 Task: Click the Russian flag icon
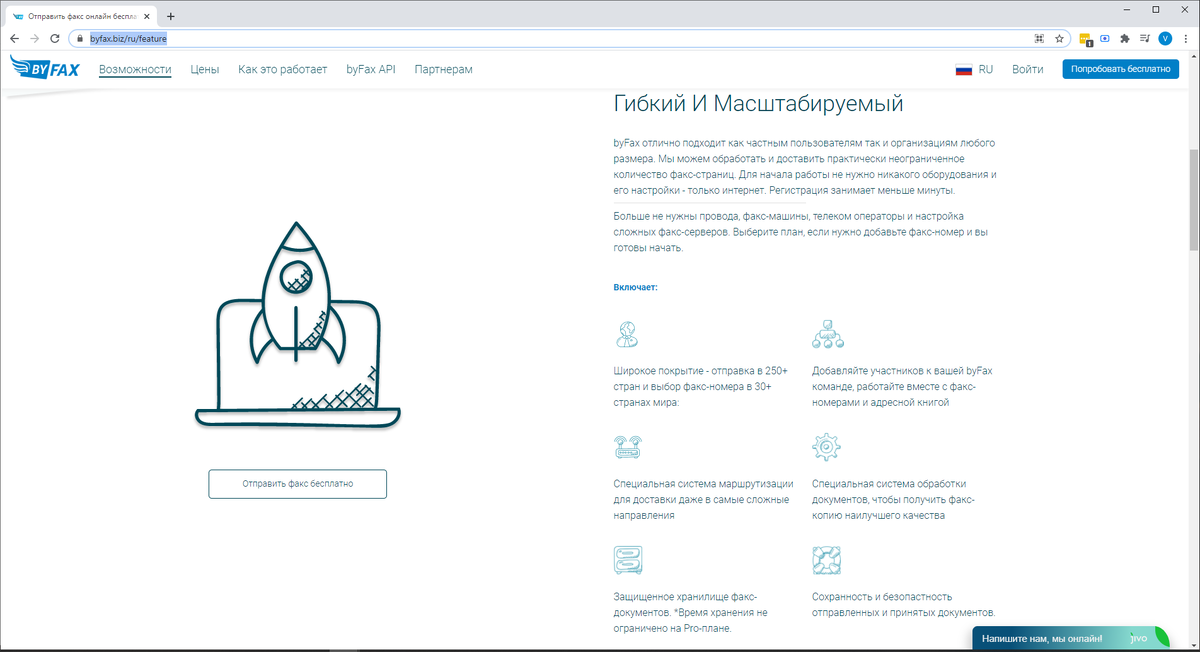(x=964, y=70)
